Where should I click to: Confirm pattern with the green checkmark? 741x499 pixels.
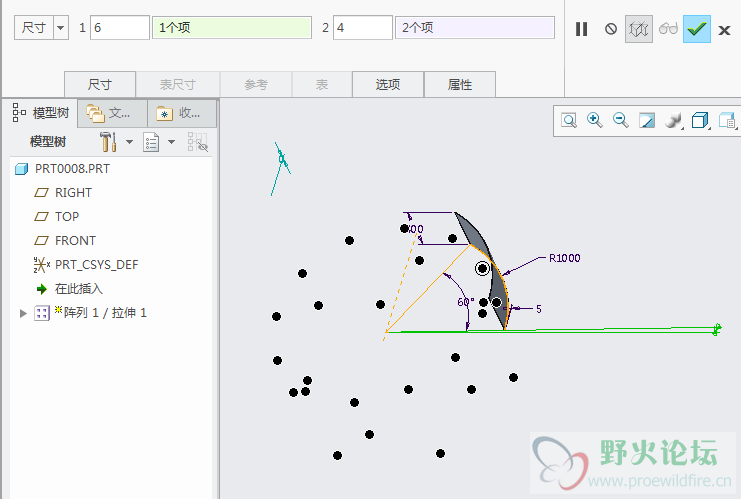coord(697,29)
